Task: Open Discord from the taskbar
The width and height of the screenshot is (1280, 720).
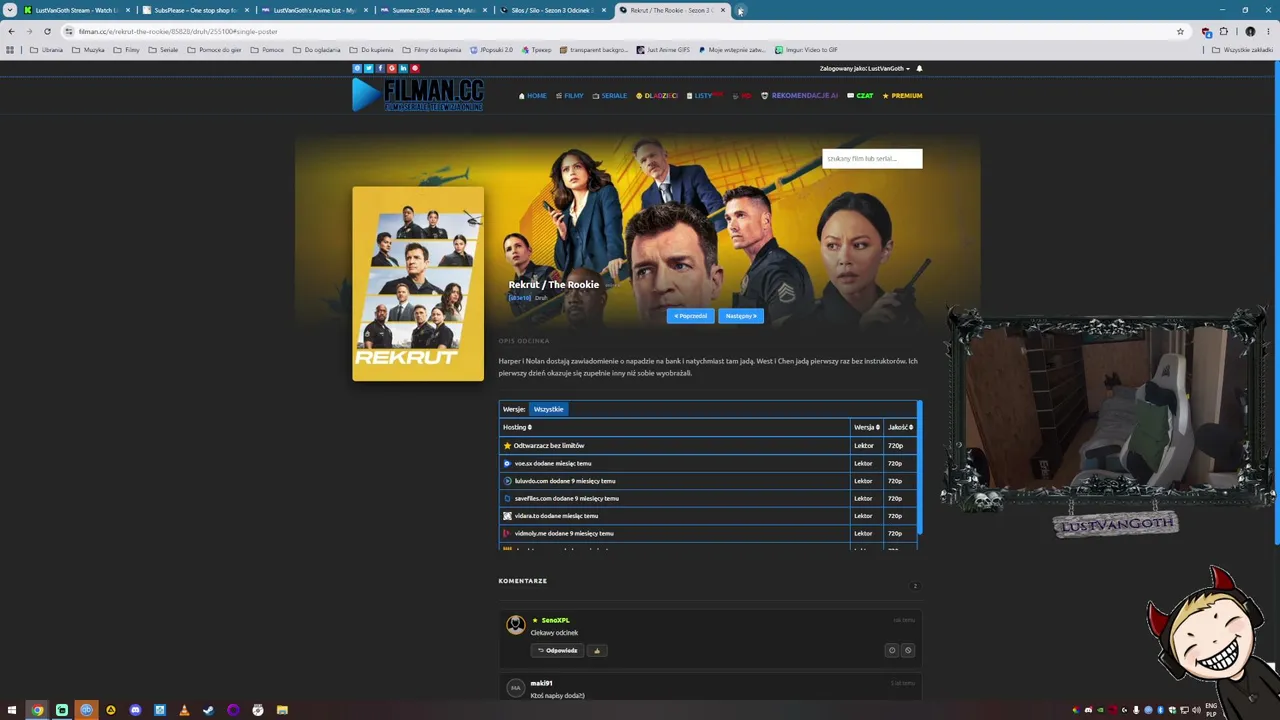Action: [x=135, y=710]
